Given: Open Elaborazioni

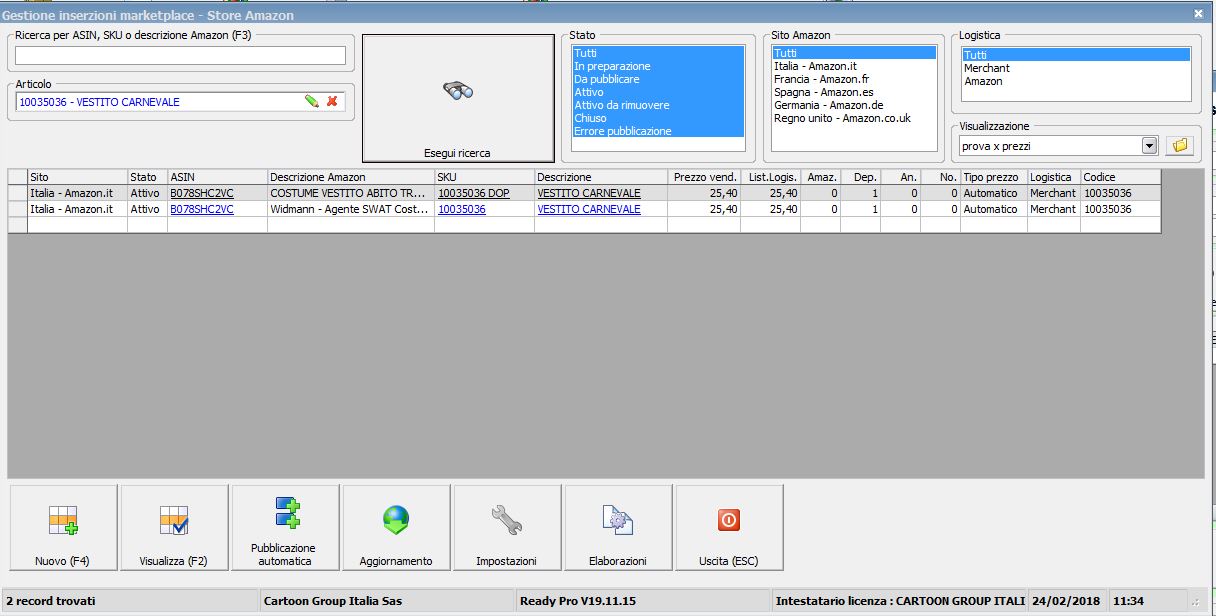Looking at the screenshot, I should click(618, 528).
